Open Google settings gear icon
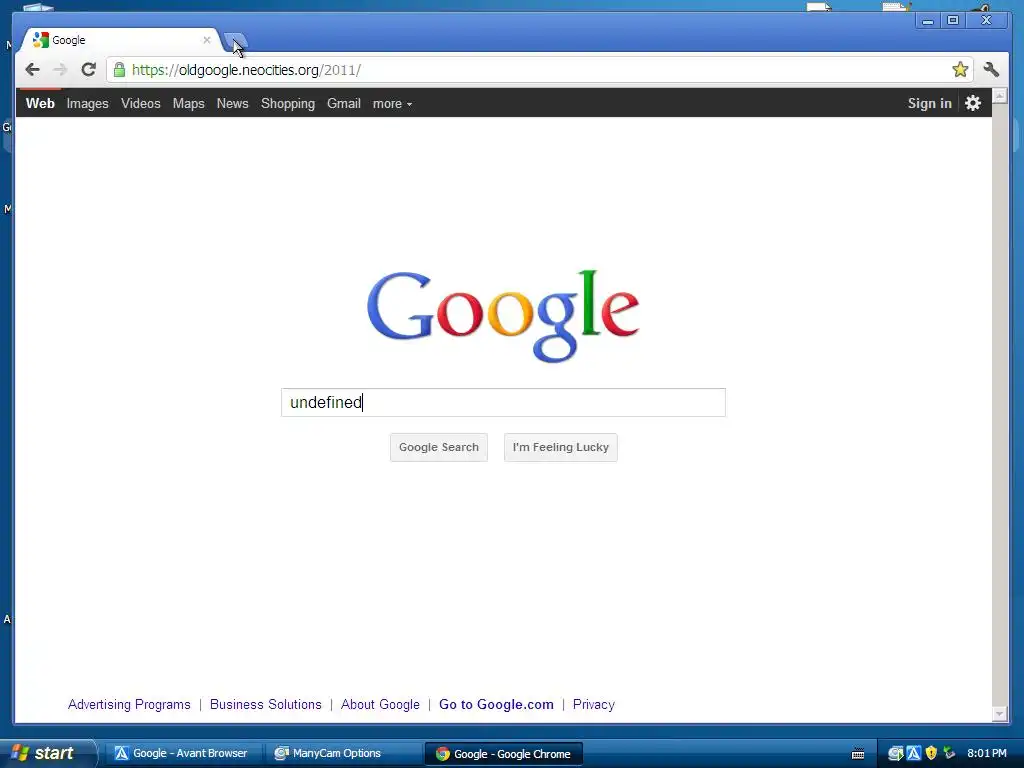 coord(973,103)
